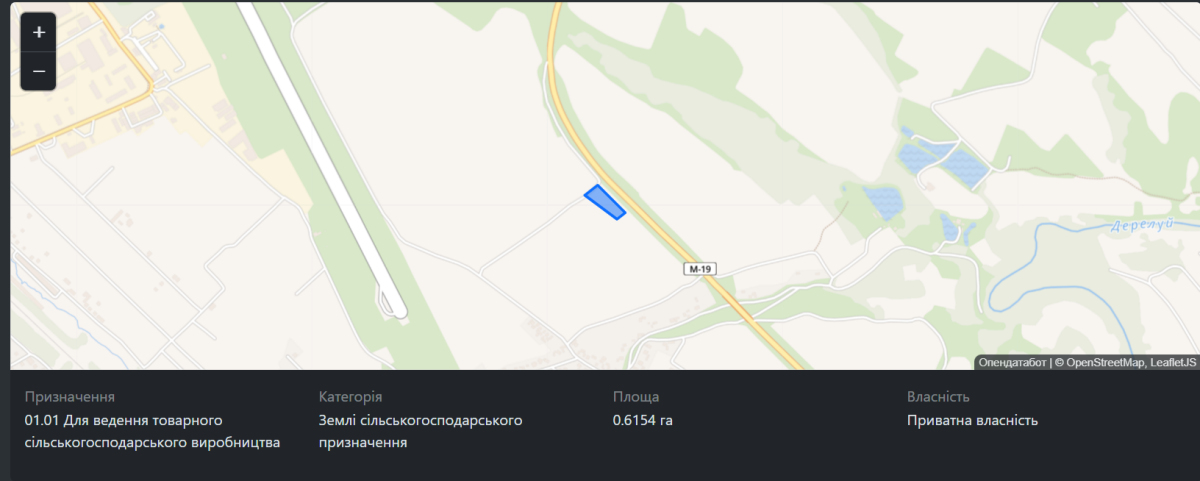Click the Призначення heading
The height and width of the screenshot is (481, 1200).
(70, 397)
